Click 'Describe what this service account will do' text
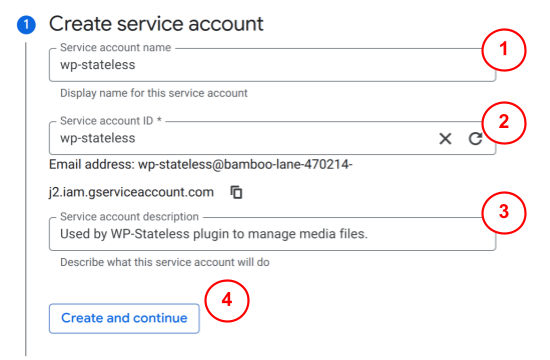The height and width of the screenshot is (360, 550). coord(165,262)
